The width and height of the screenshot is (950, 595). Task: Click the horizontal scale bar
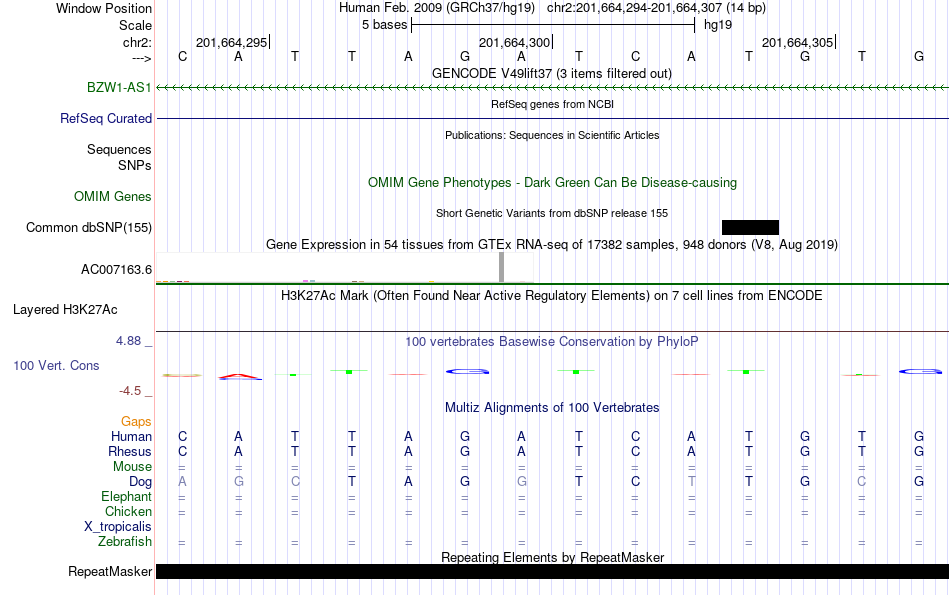553,25
